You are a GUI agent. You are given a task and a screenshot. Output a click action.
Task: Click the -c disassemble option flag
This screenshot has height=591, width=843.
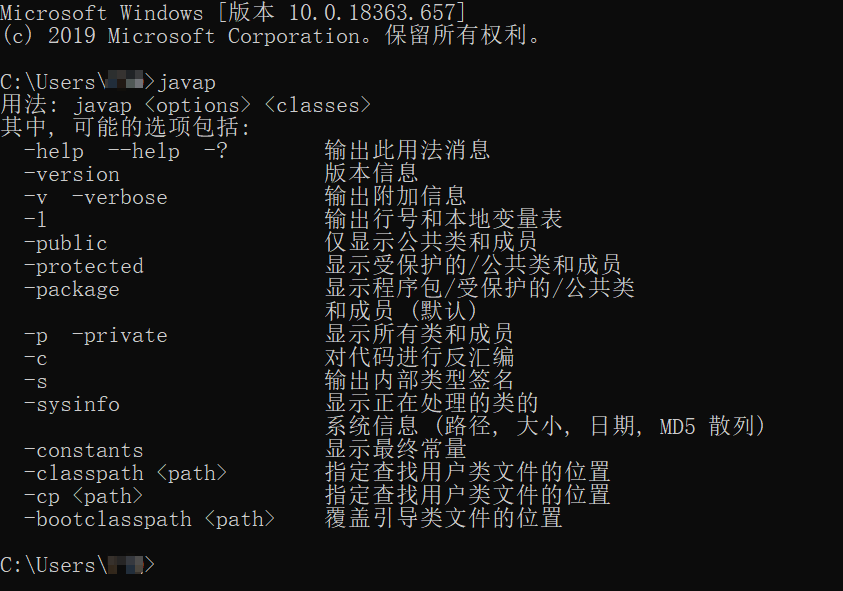35,358
